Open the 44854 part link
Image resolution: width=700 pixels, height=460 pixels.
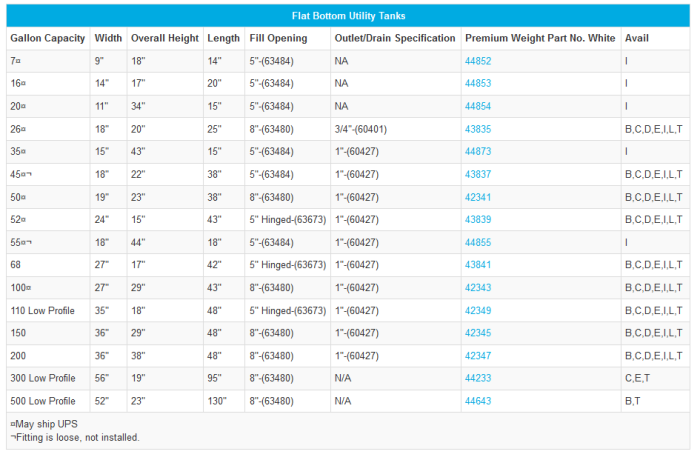pos(478,106)
